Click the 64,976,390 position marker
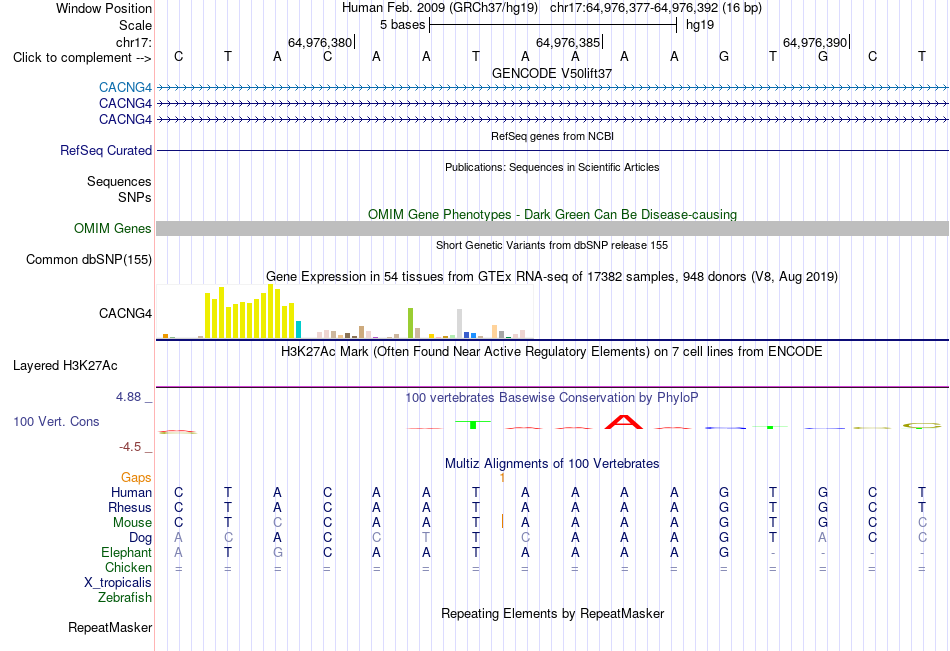 (x=815, y=42)
